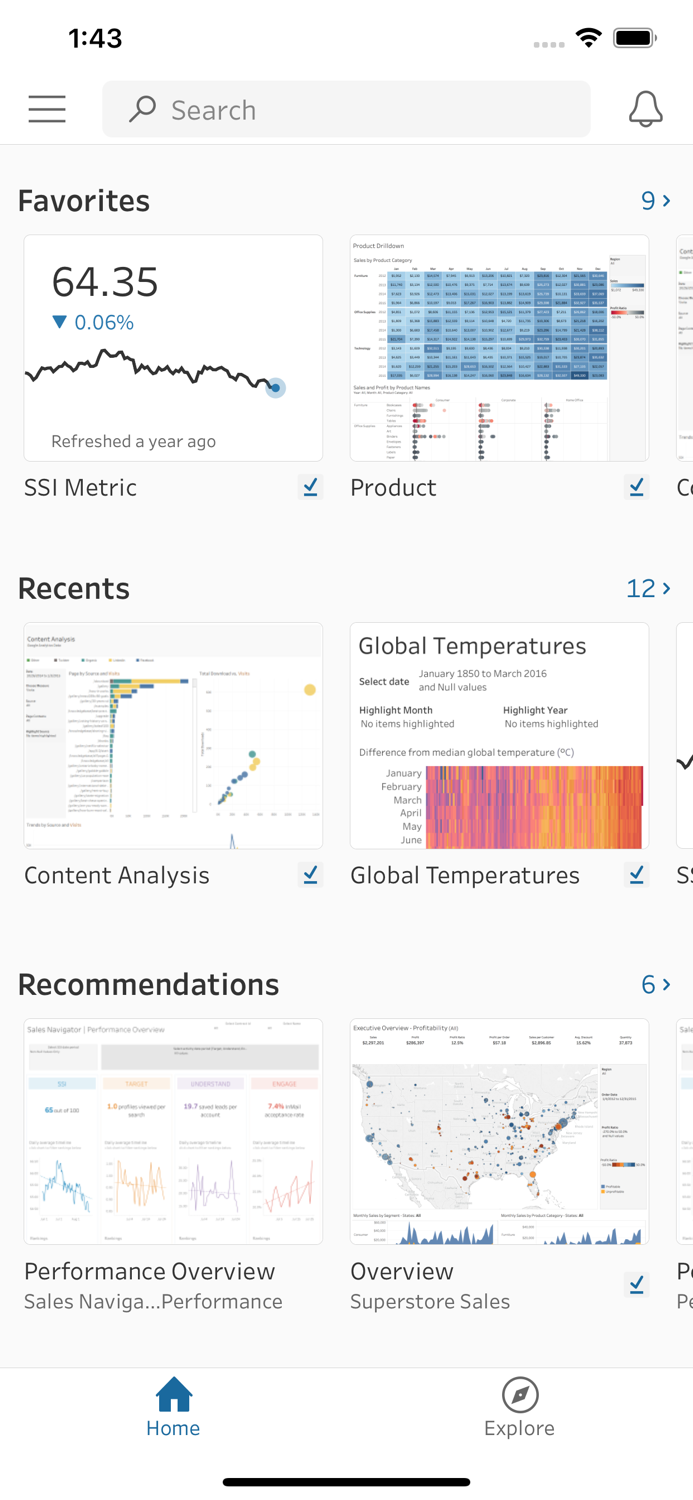Open notifications via the bell icon
This screenshot has height=1500, width=693.
tap(646, 109)
